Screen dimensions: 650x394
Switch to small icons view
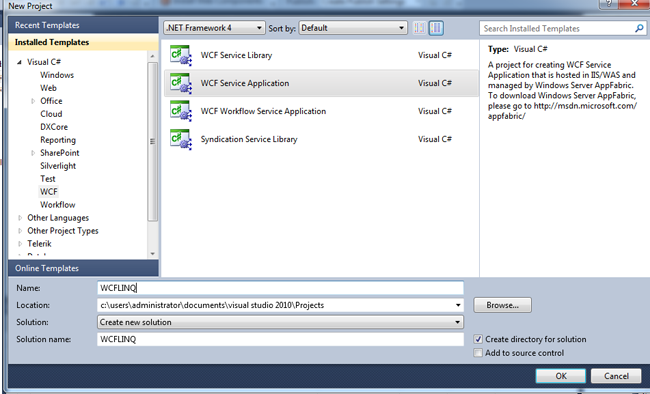(x=420, y=28)
